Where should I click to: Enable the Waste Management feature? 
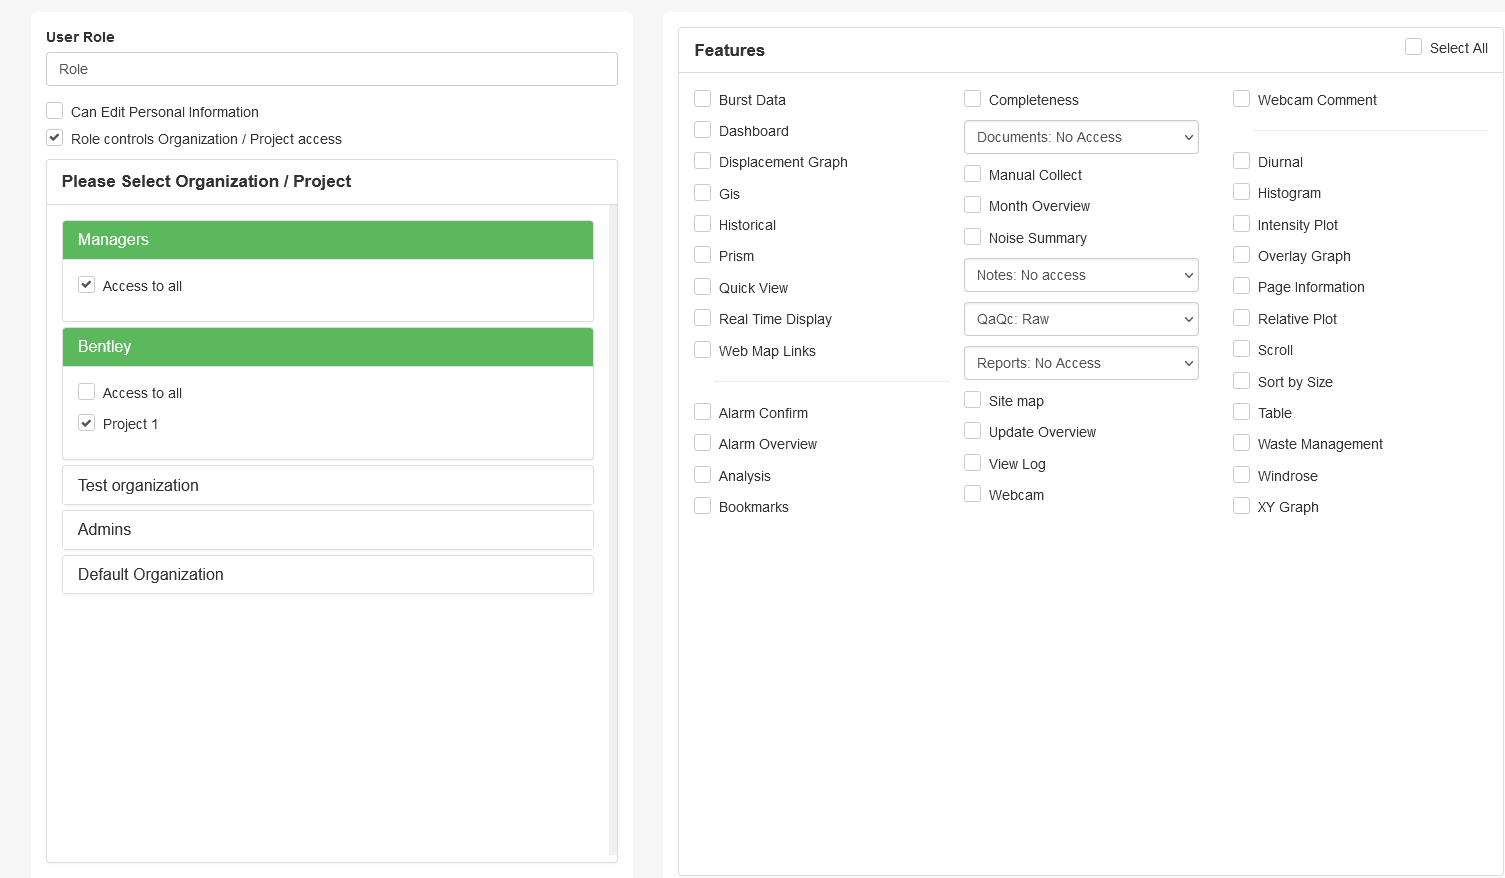click(x=1242, y=443)
